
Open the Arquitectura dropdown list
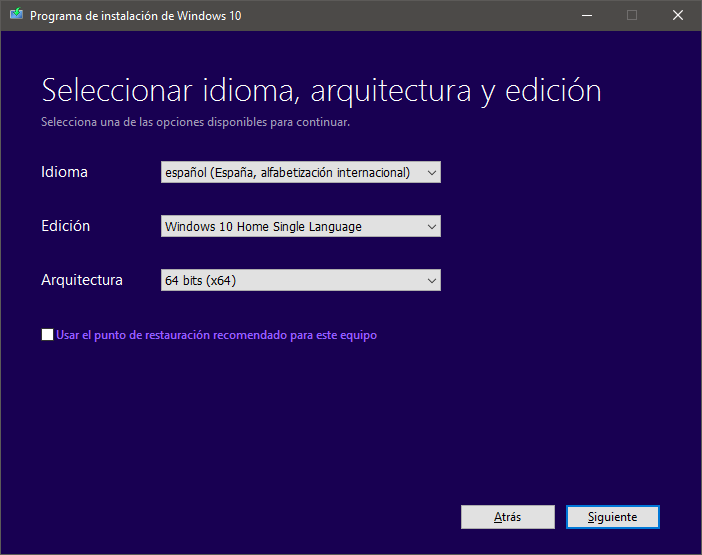(x=301, y=280)
